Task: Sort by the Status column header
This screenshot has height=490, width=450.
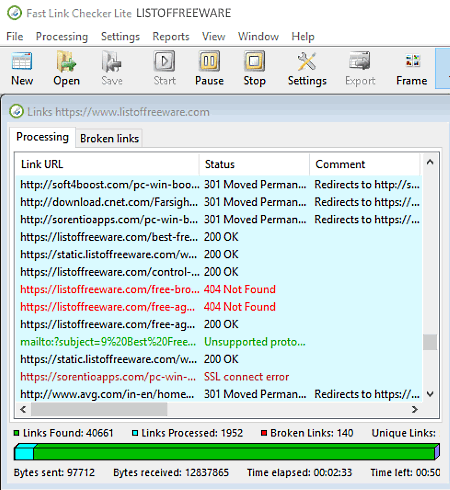Action: click(x=254, y=164)
